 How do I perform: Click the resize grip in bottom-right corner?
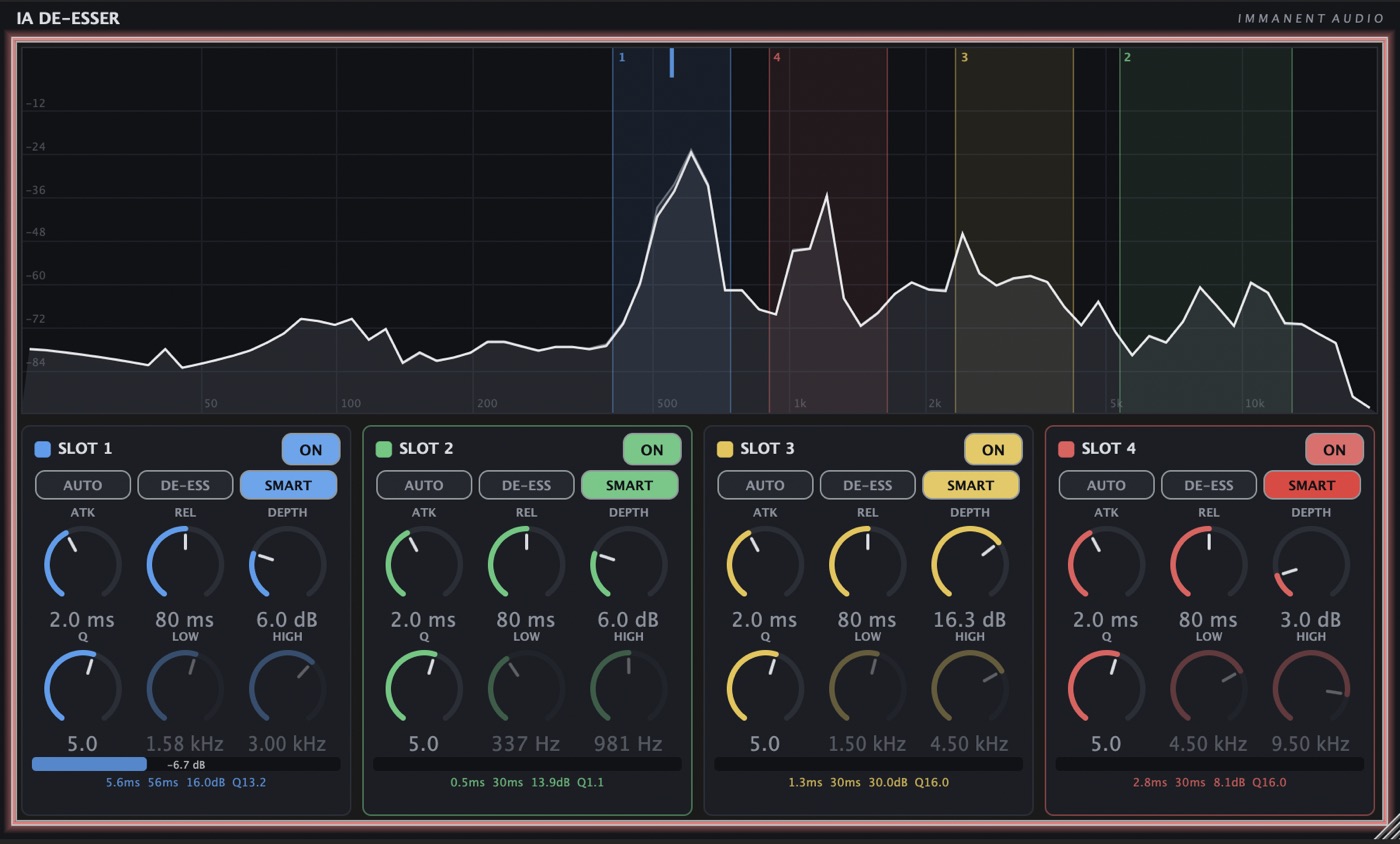point(1386,828)
